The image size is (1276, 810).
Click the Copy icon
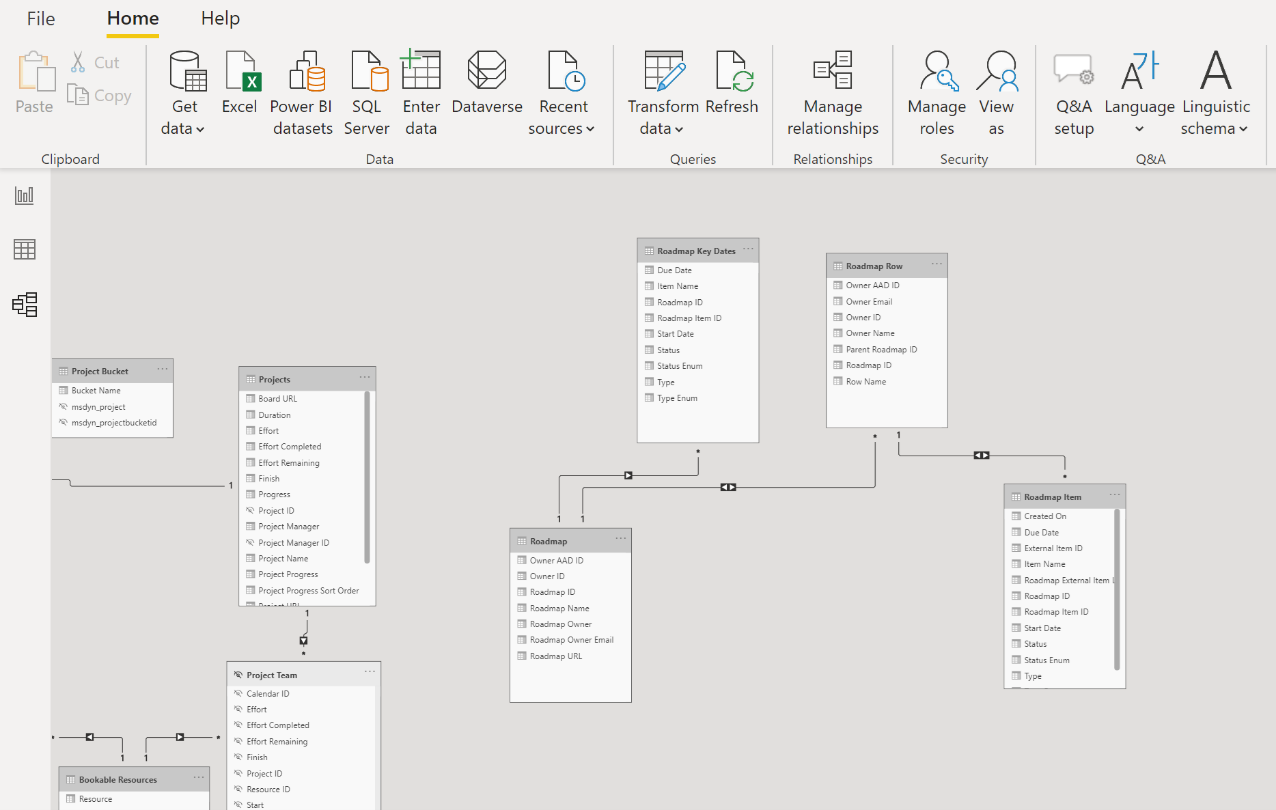tap(78, 95)
